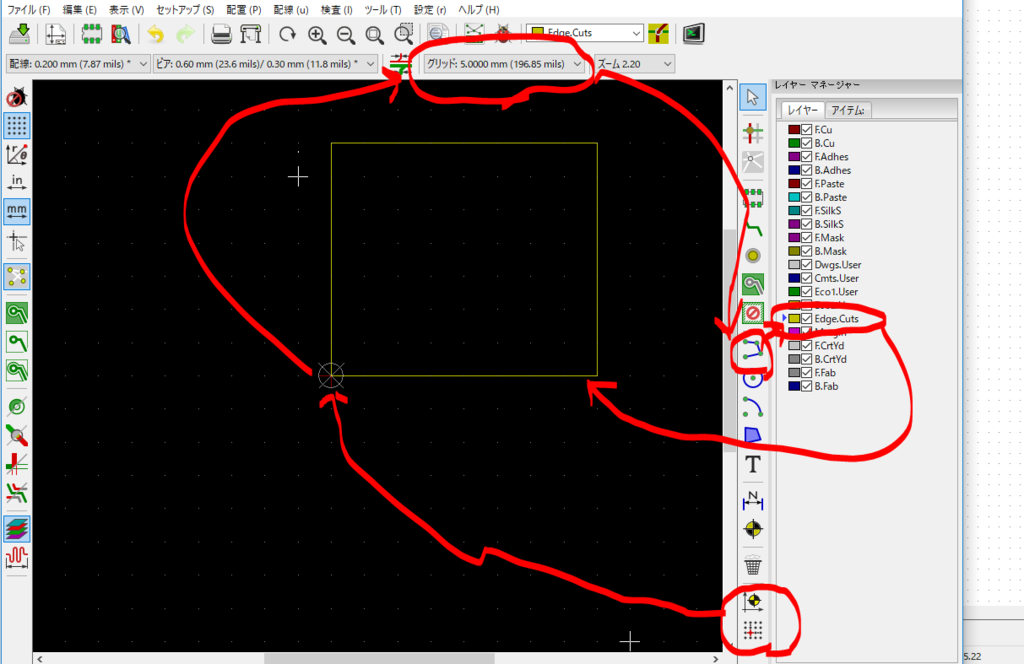Screen dimensions: 1024x664
Task: Open the footprint editor icon
Action: pos(91,33)
